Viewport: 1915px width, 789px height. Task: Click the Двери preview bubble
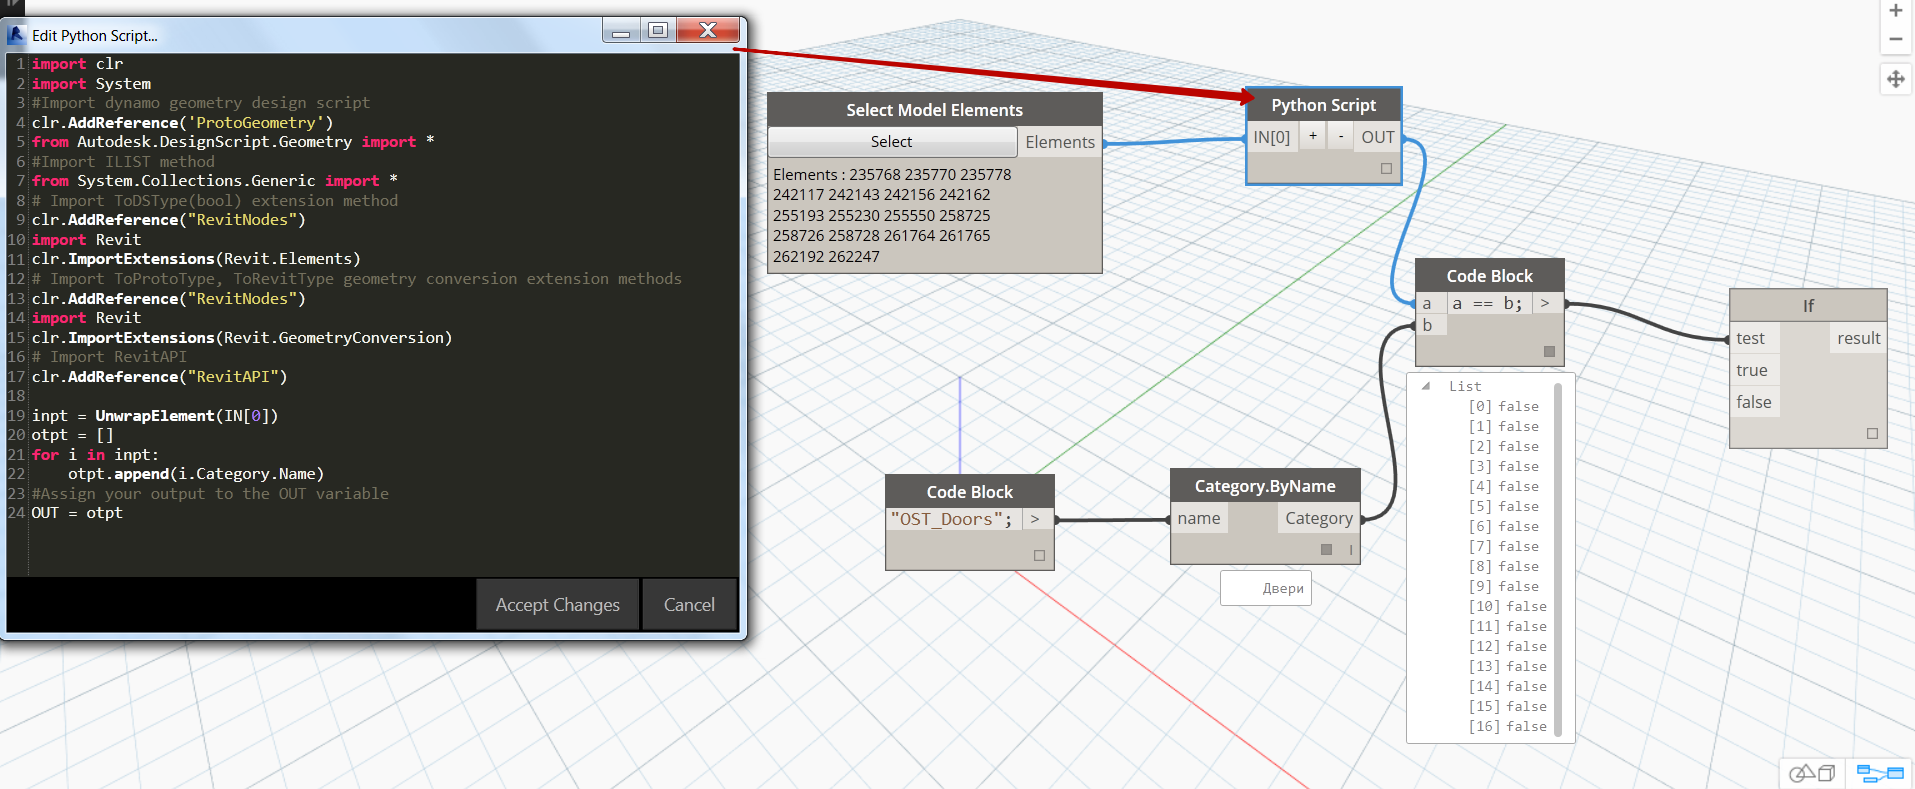[1266, 588]
